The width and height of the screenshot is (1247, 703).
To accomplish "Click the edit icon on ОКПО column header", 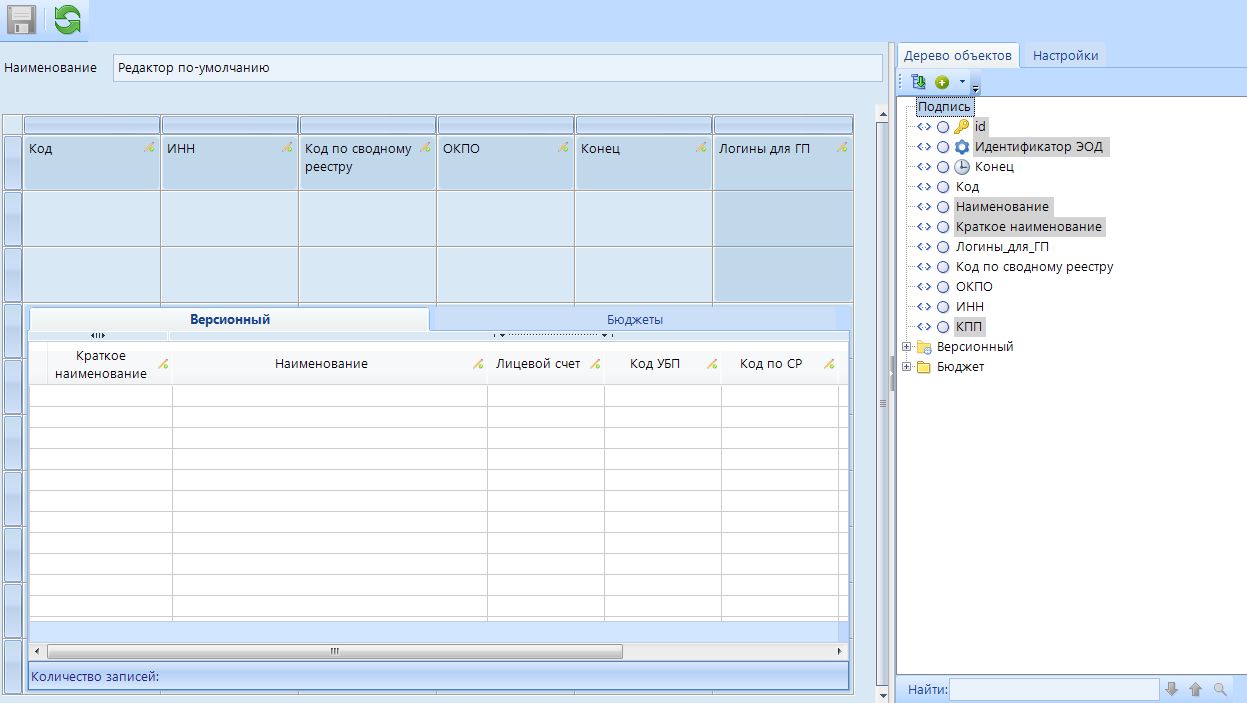I will 563,148.
